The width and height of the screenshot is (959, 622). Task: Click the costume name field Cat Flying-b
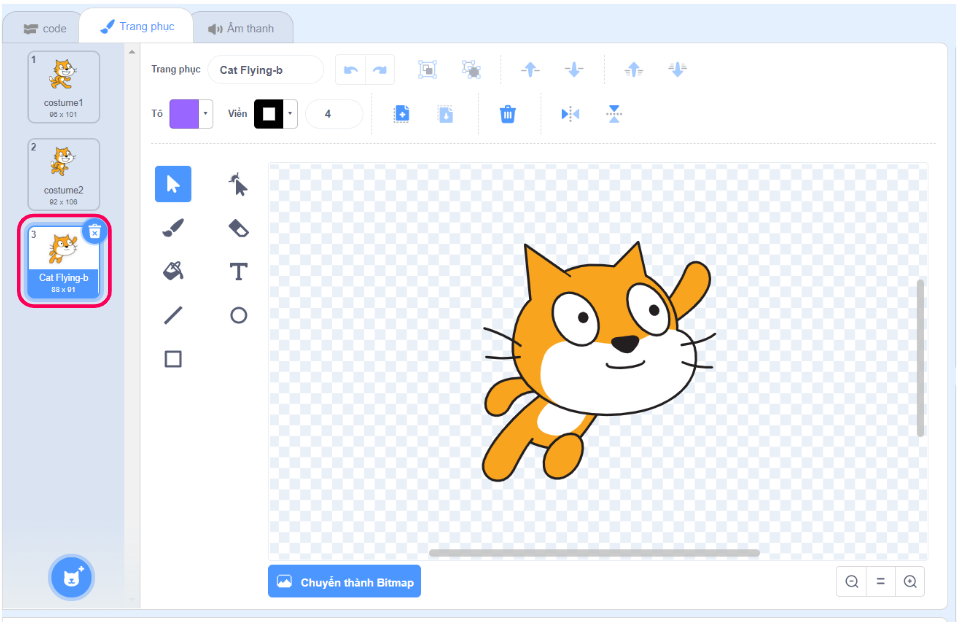click(265, 70)
